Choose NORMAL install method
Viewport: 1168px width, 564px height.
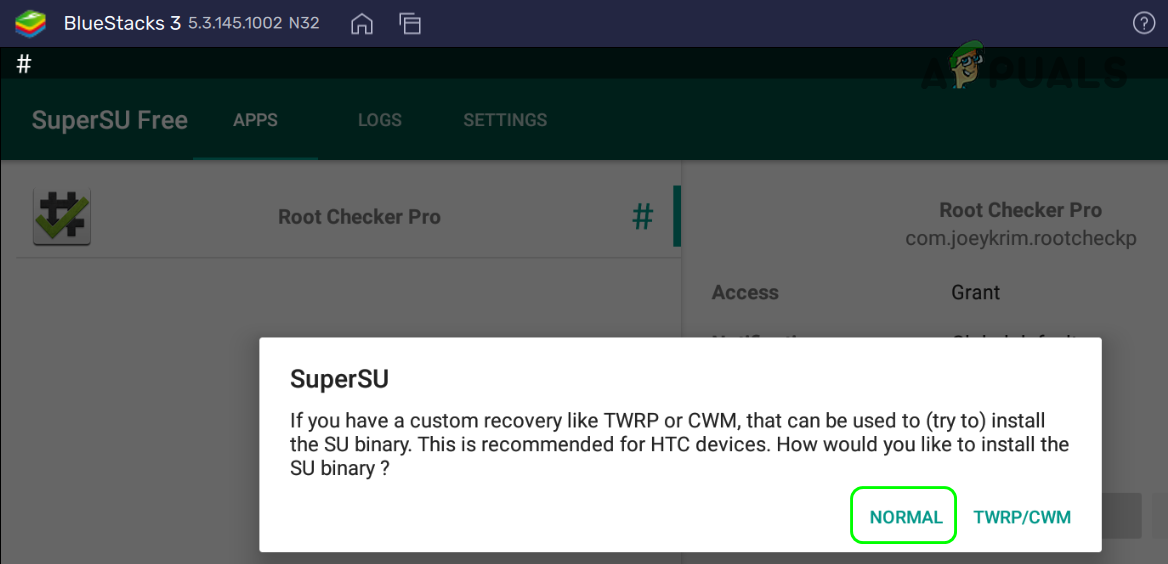point(906,517)
